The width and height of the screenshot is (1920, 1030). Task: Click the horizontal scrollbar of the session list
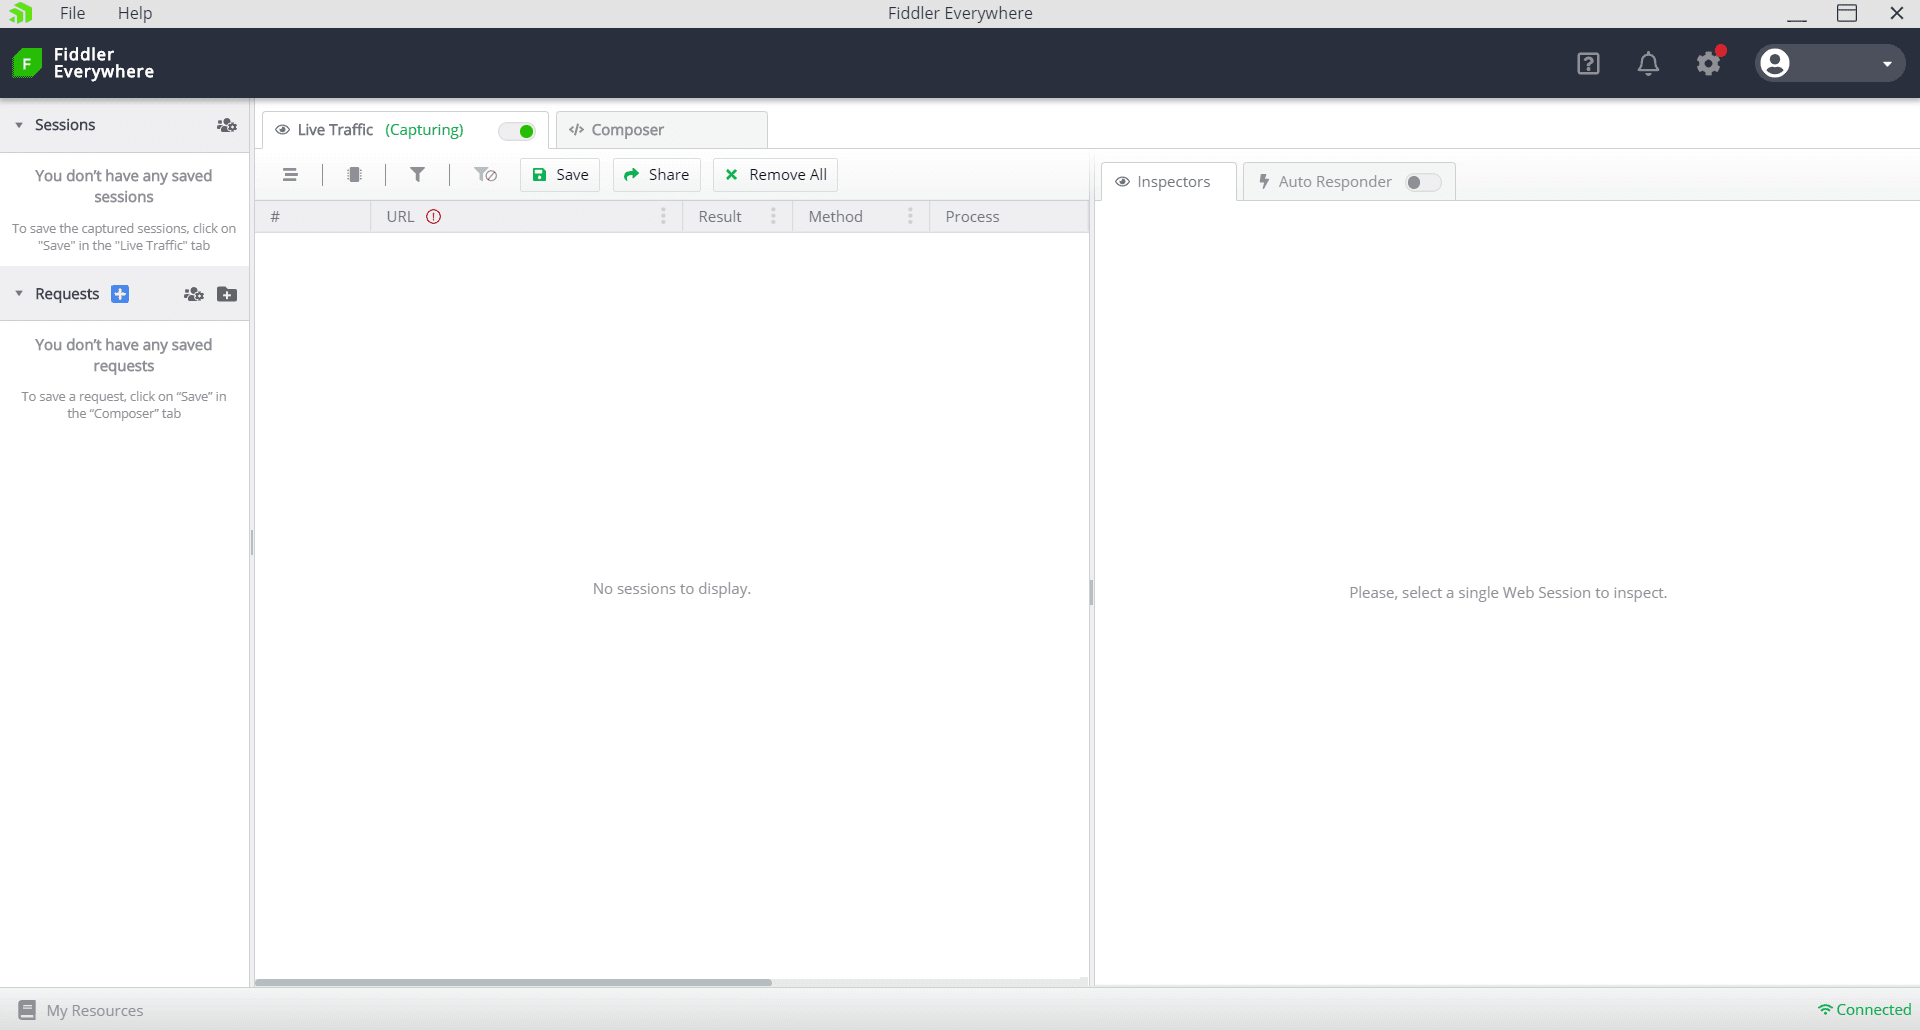click(x=513, y=983)
